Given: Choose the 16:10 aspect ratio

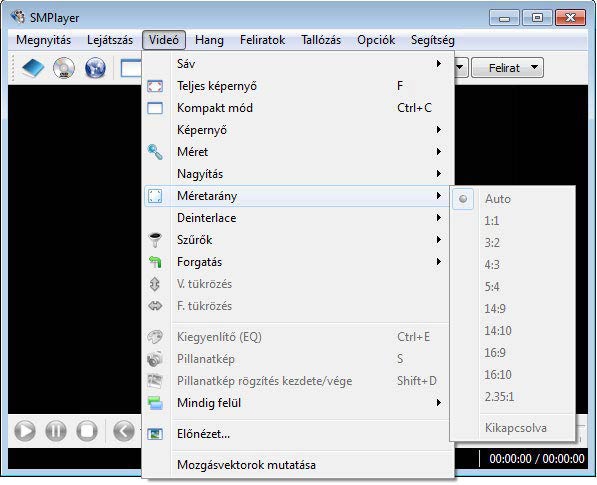Looking at the screenshot, I should tap(513, 375).
